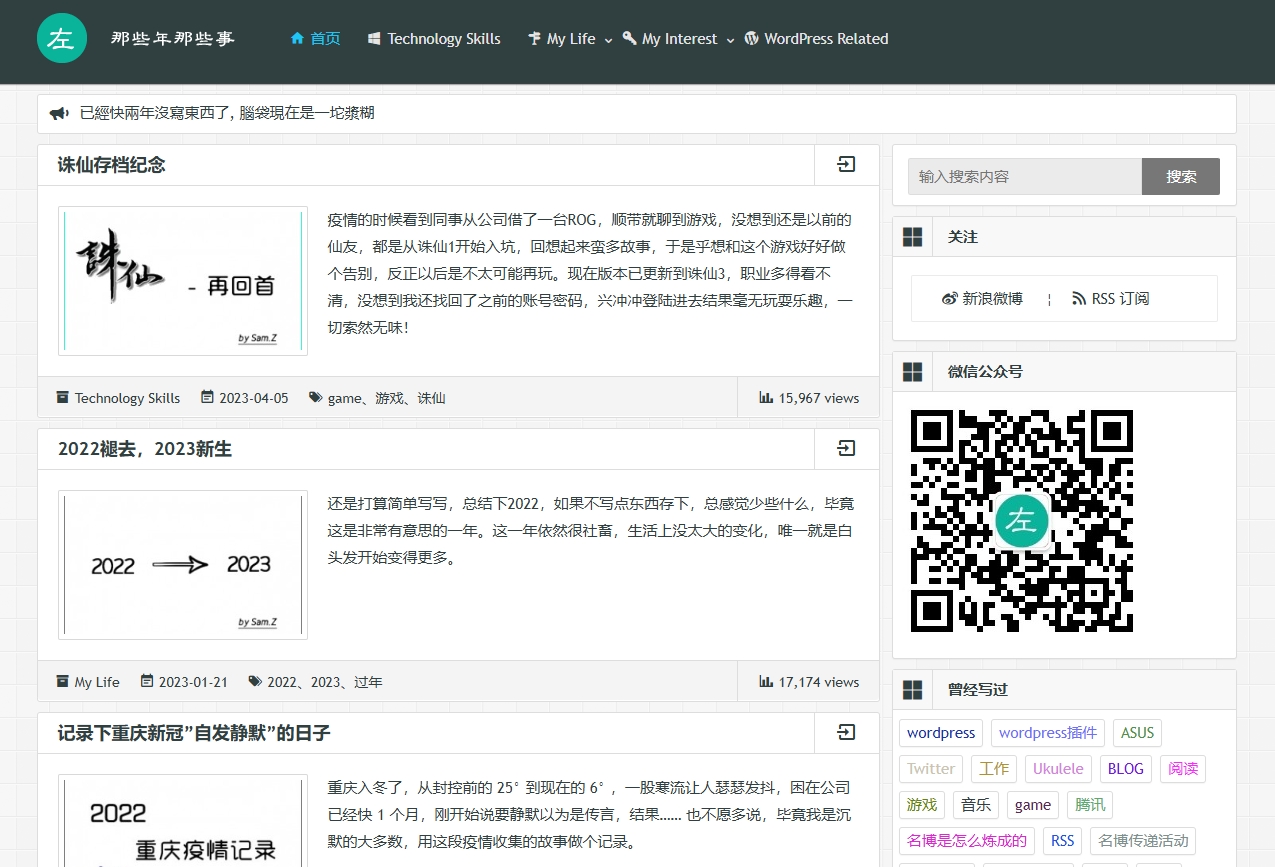
Task: Select the Ukulele tag
Action: [x=1058, y=769]
